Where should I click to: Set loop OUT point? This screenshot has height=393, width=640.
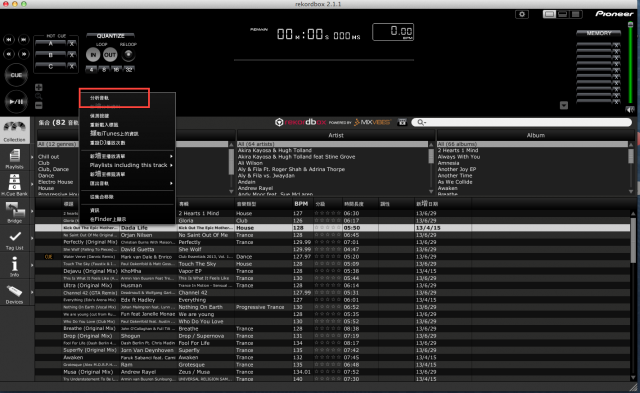tap(110, 55)
